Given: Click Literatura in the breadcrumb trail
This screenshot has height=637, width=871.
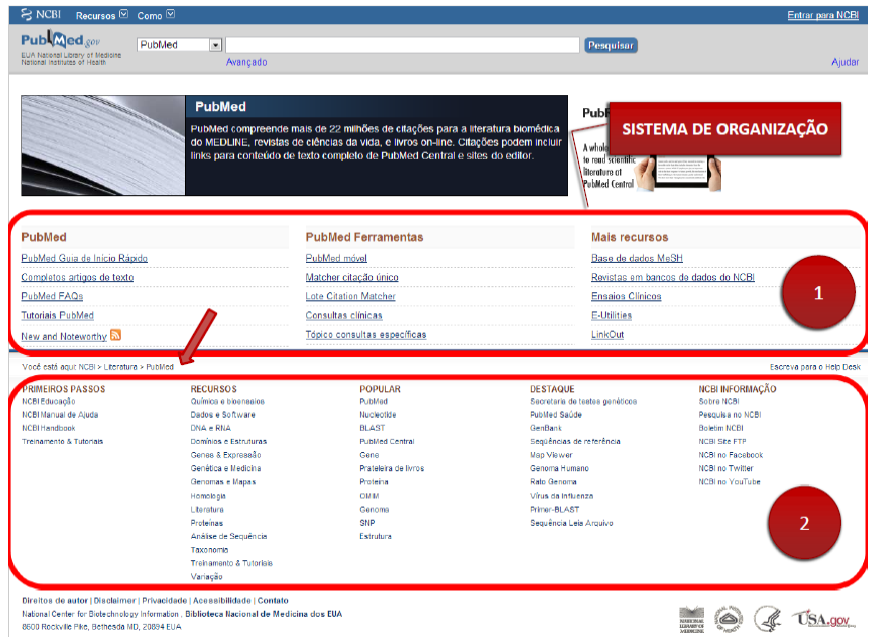Looking at the screenshot, I should (123, 367).
